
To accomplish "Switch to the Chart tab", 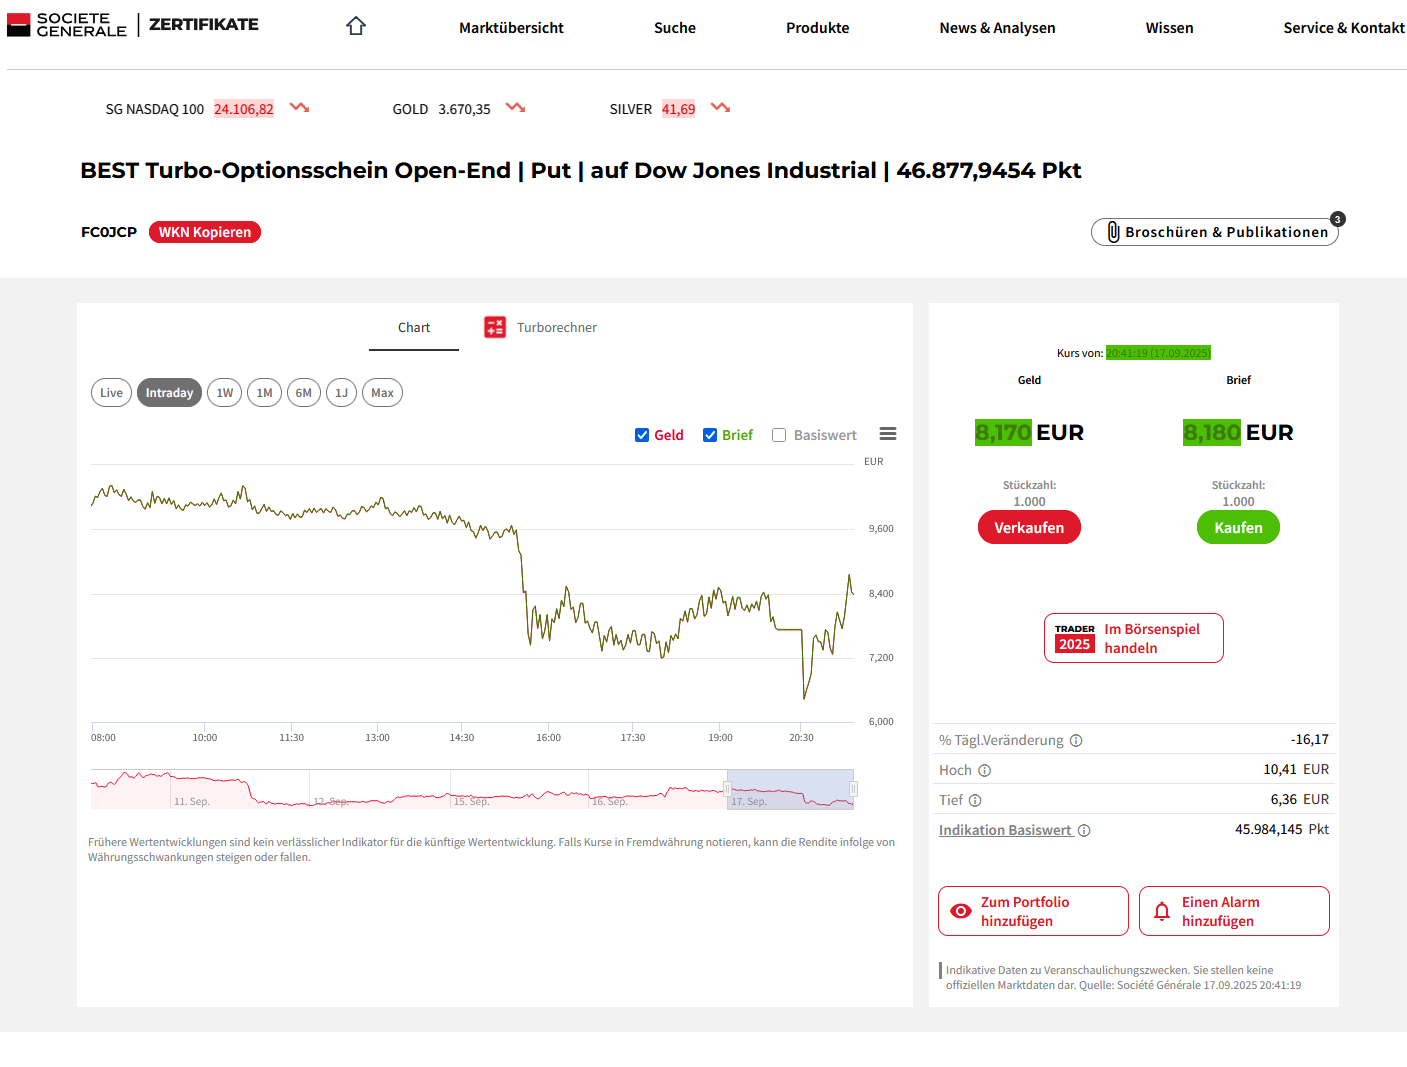I will click(x=413, y=328).
